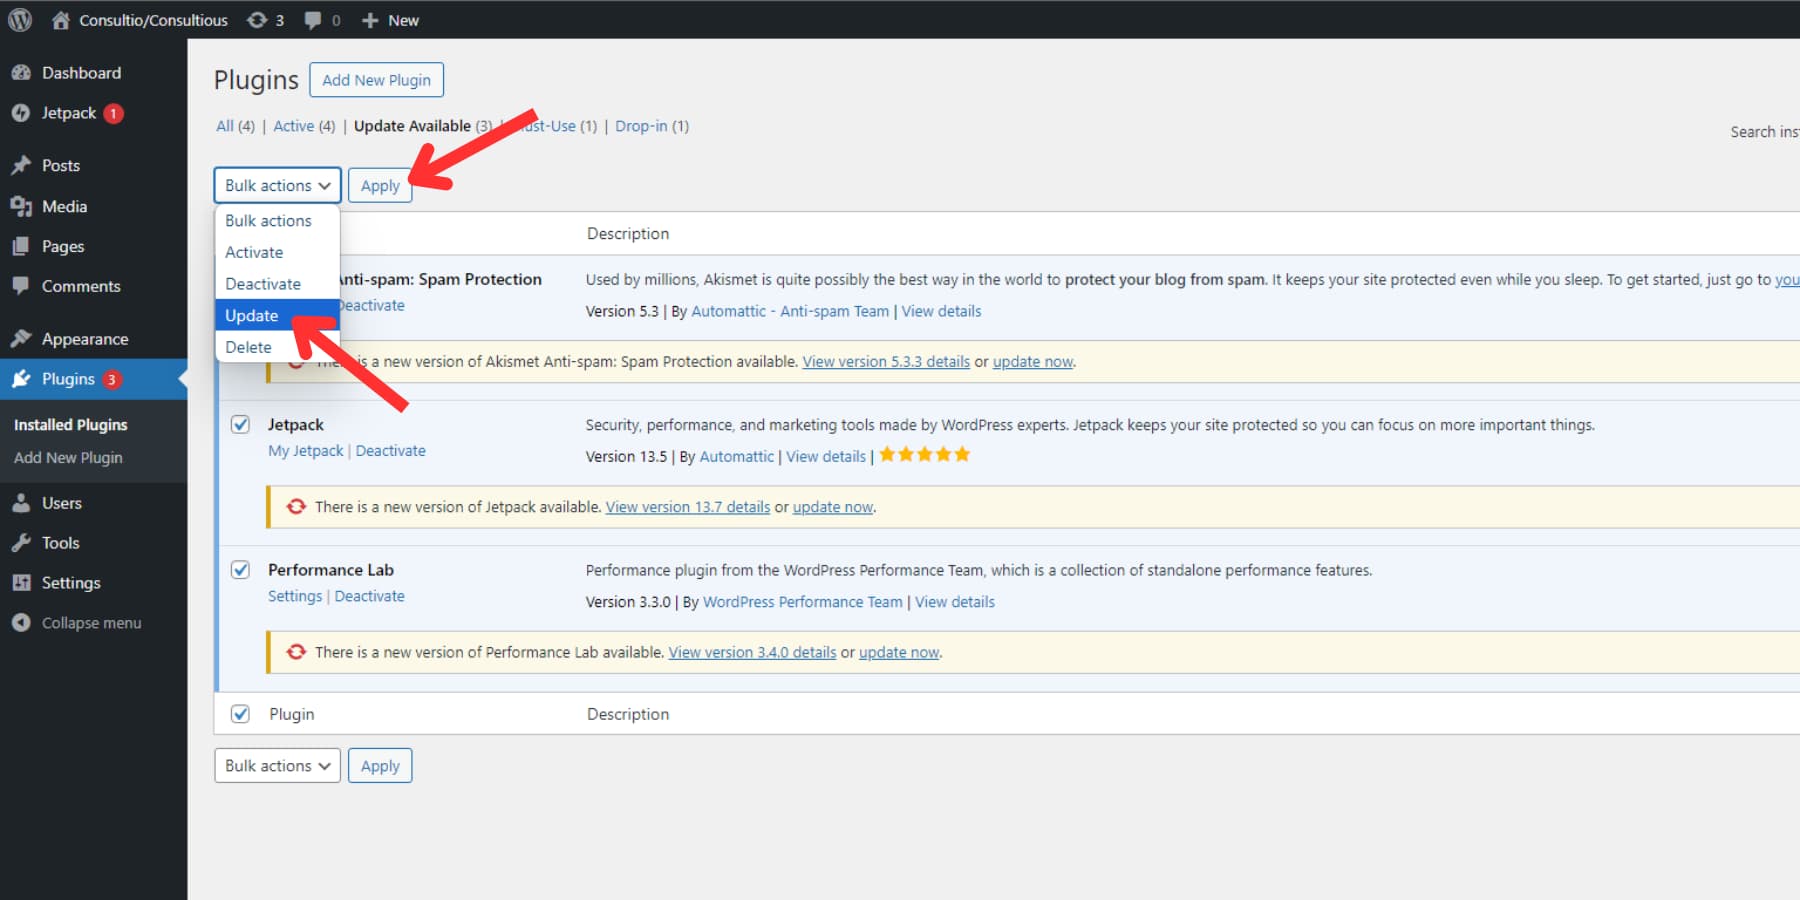
Task: Open the Appearance paintbrush icon
Action: [22, 338]
